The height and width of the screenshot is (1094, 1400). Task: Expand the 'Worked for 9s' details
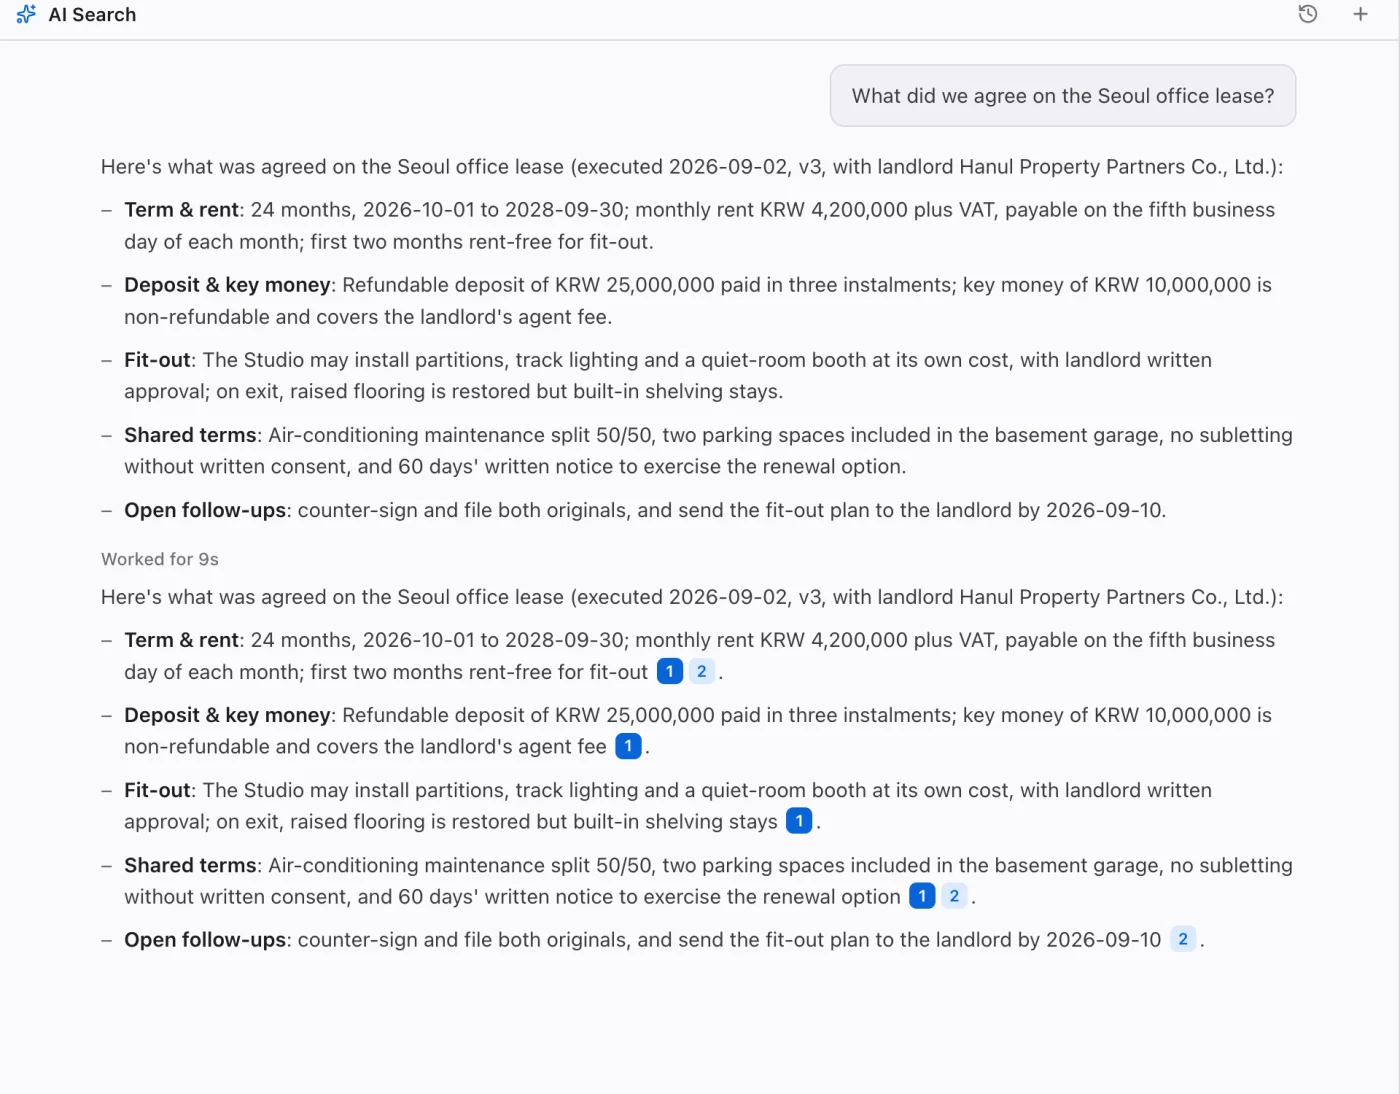(160, 559)
